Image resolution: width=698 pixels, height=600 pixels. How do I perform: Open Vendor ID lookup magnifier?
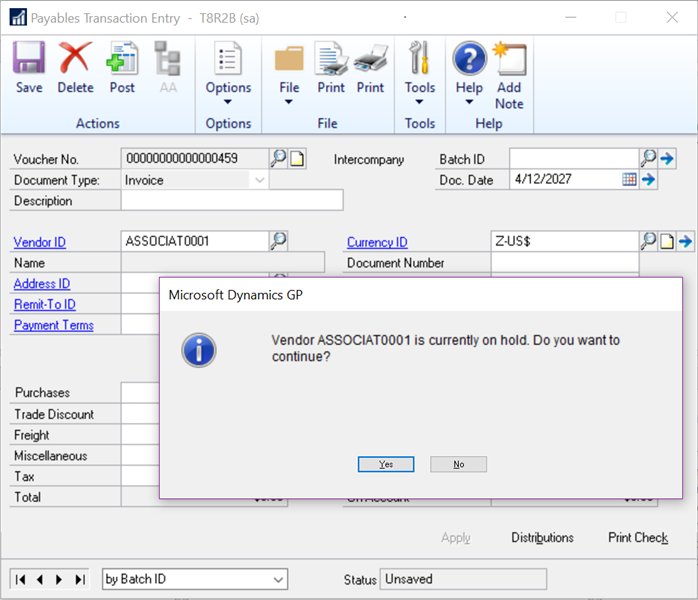(x=279, y=241)
